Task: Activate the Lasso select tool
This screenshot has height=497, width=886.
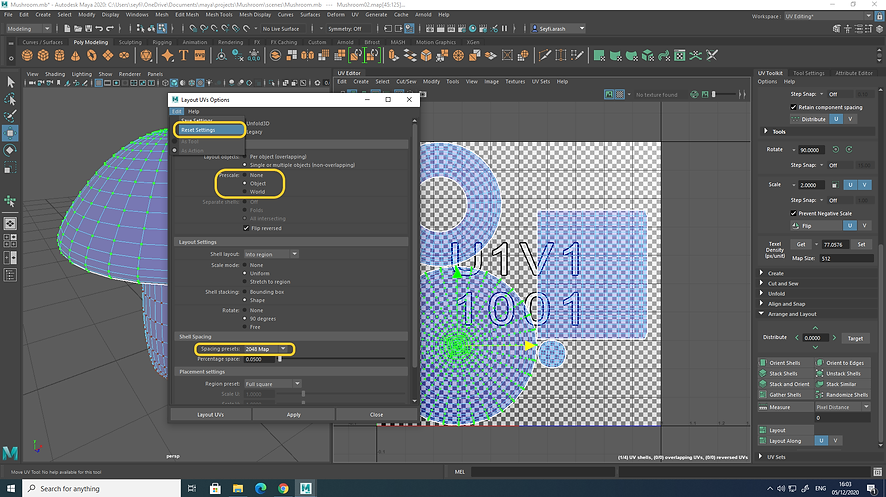Action: [10, 99]
